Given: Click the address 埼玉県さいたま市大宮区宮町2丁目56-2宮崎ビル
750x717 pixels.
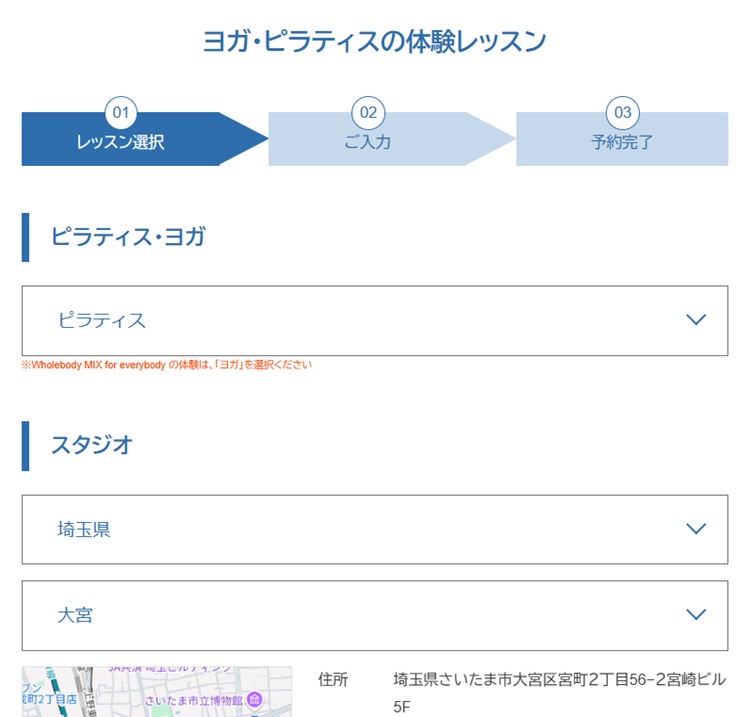Looking at the screenshot, I should pos(560,679).
